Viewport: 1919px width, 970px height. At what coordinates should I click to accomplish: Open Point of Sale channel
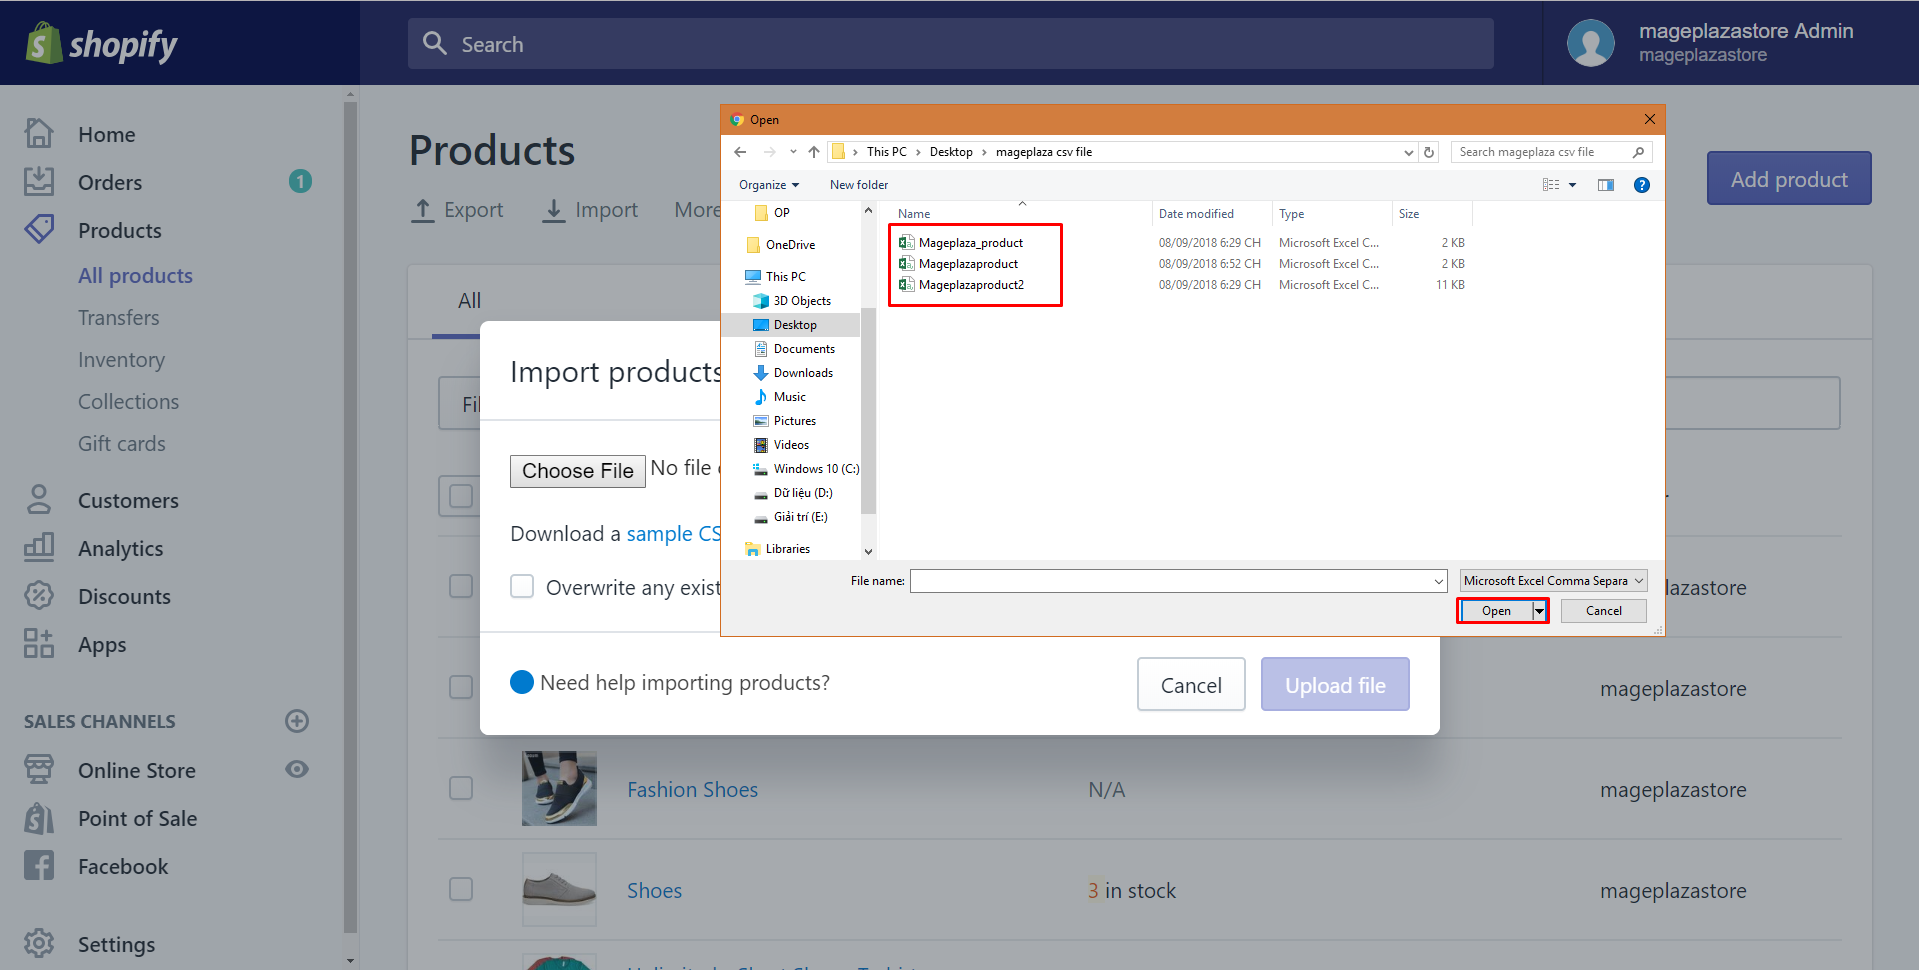[137, 818]
